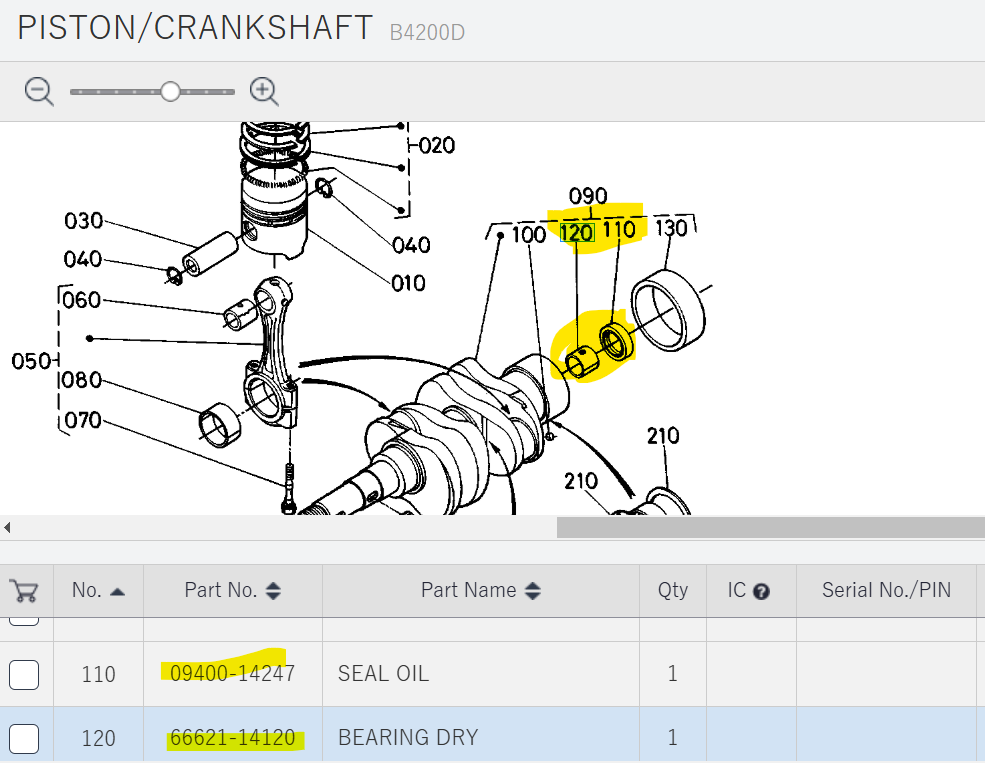Image resolution: width=985 pixels, height=763 pixels.
Task: Check the box for item 120
Action: [x=24, y=739]
